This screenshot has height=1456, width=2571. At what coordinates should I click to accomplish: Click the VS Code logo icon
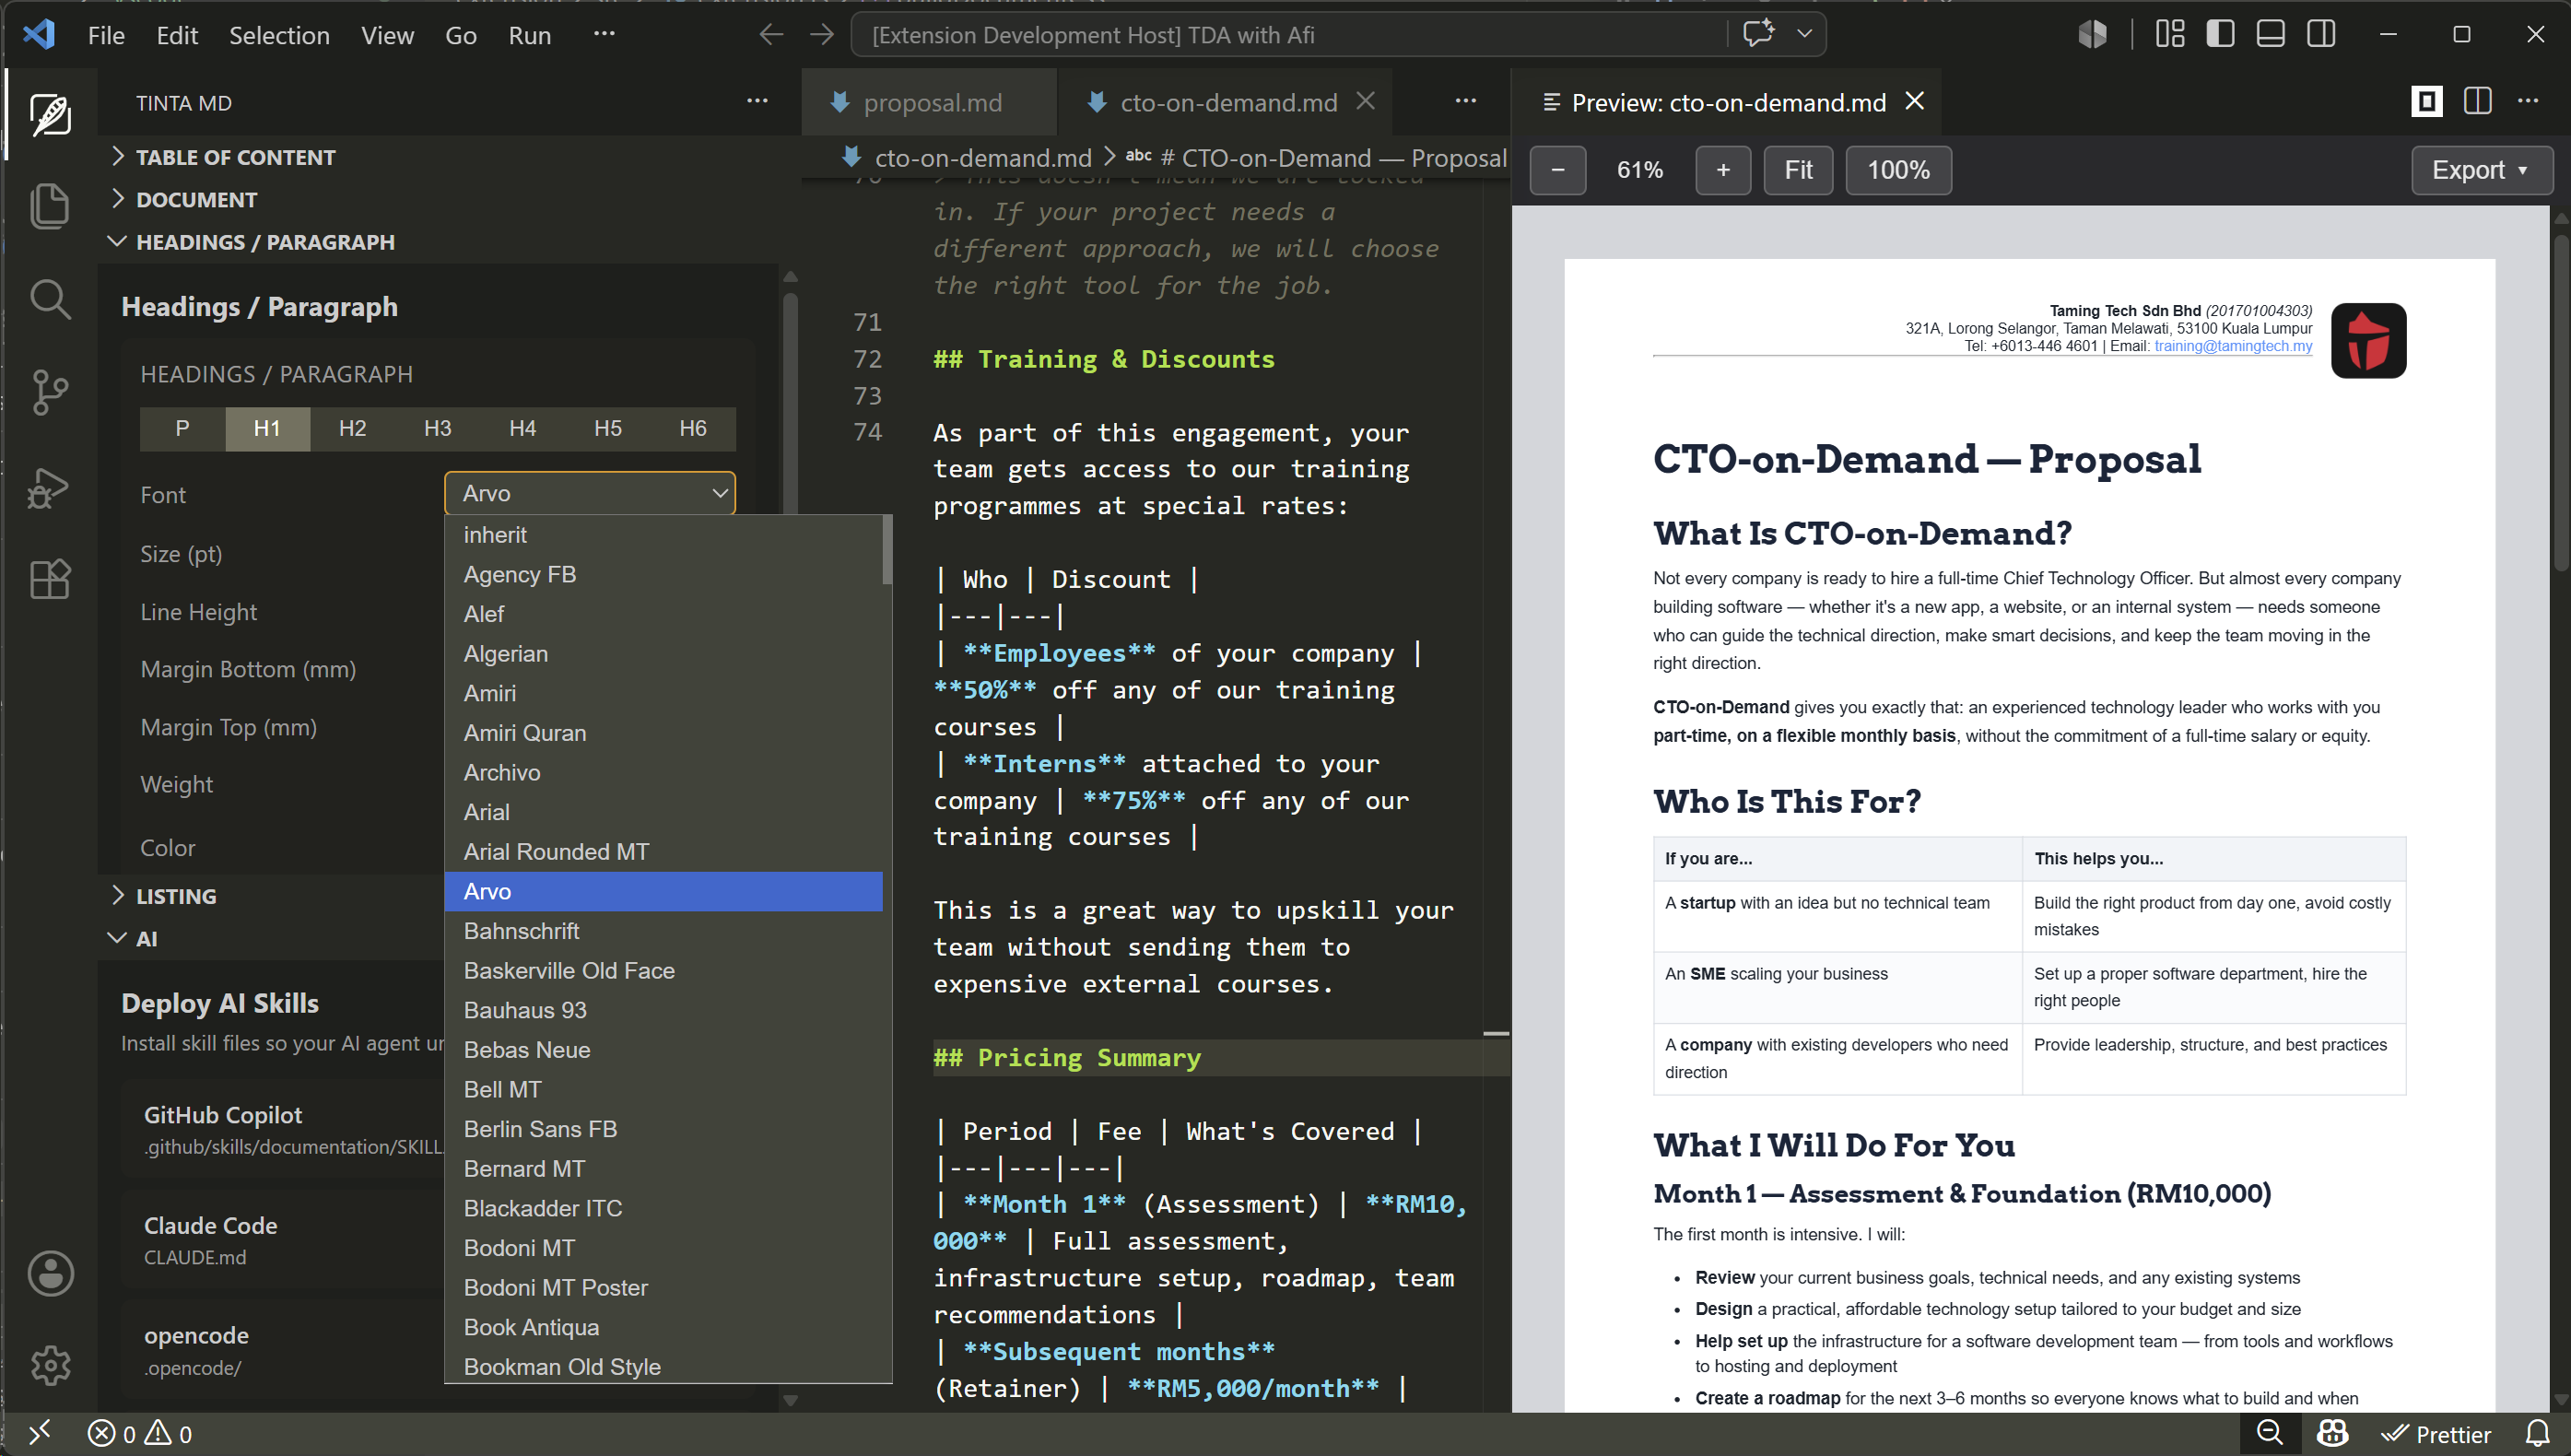point(40,34)
